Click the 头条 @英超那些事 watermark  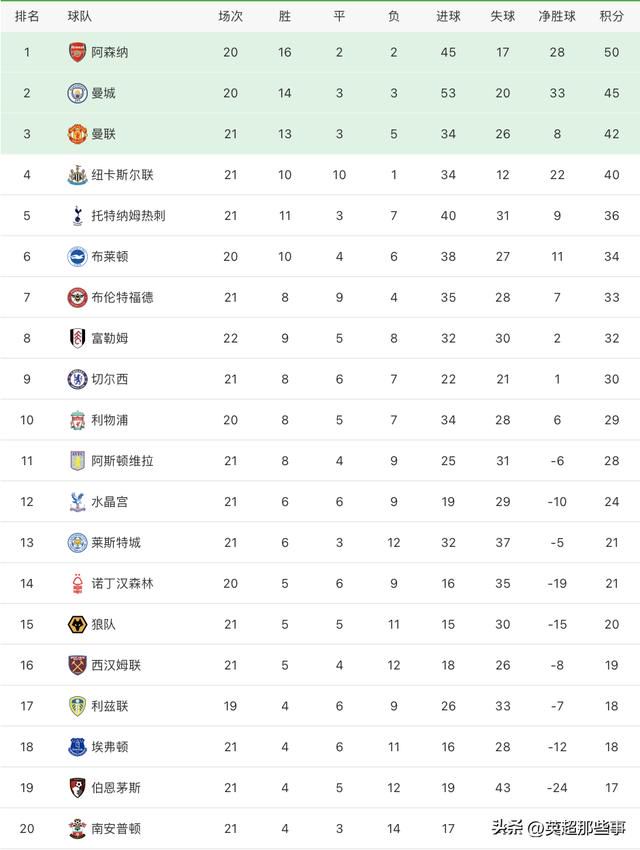click(559, 828)
